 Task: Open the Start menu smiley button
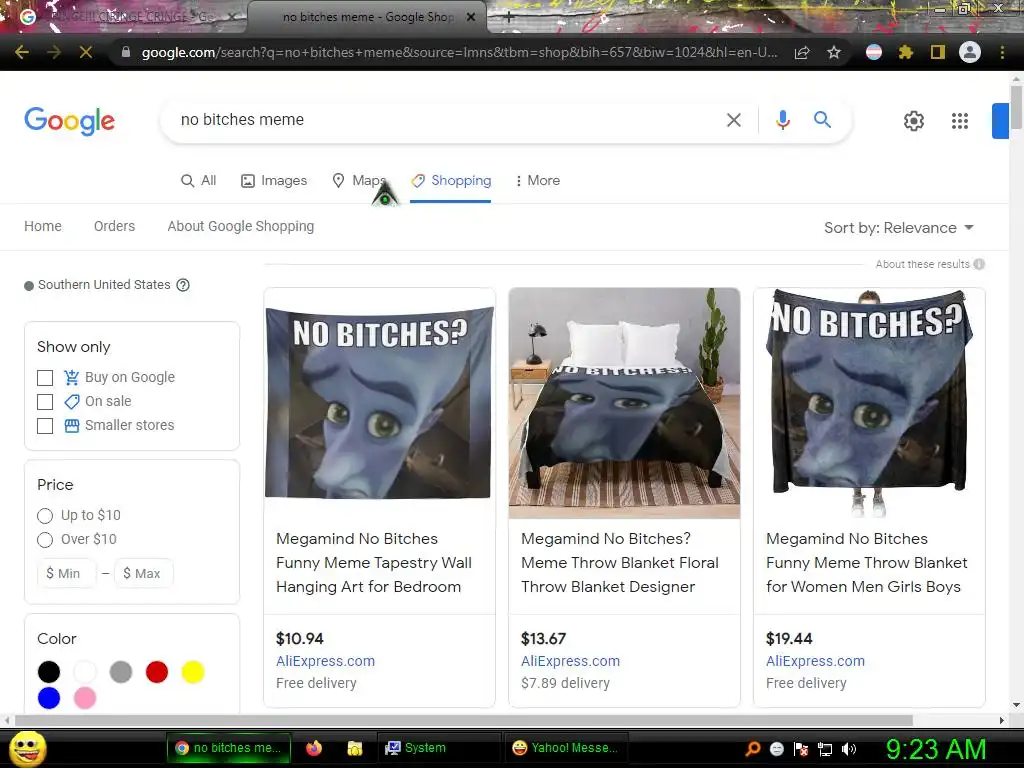pos(28,748)
